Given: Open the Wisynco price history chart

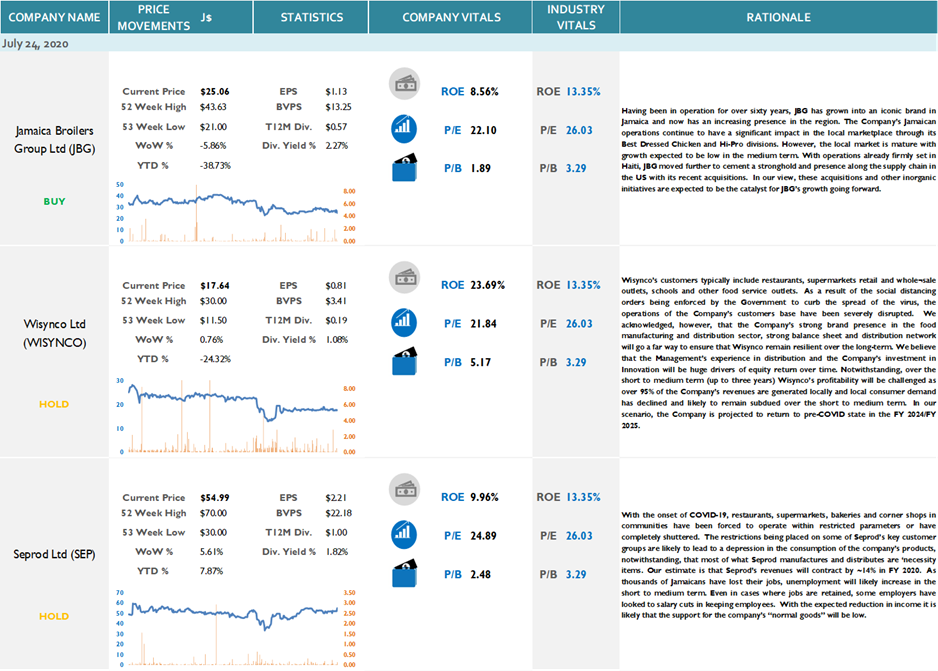Looking at the screenshot, I should tap(236, 415).
